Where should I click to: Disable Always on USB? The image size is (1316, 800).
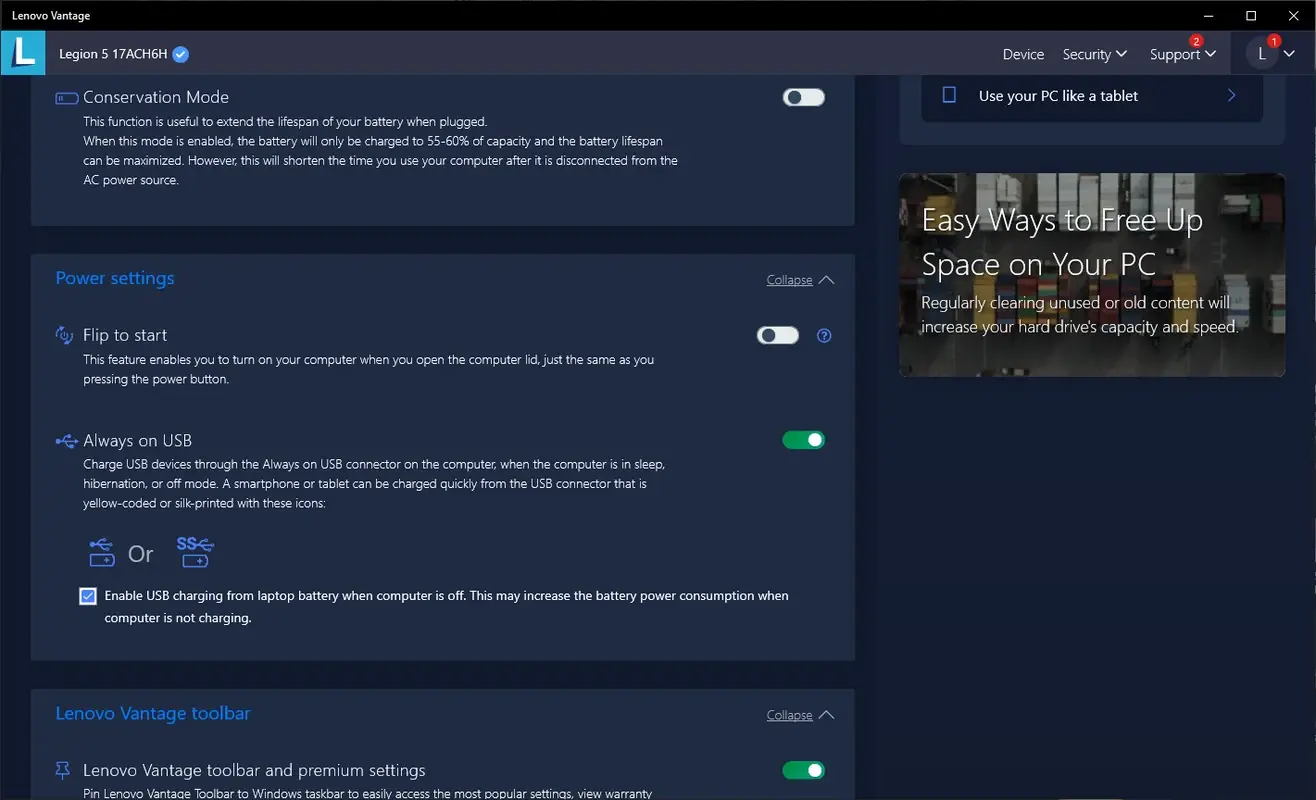coord(803,440)
